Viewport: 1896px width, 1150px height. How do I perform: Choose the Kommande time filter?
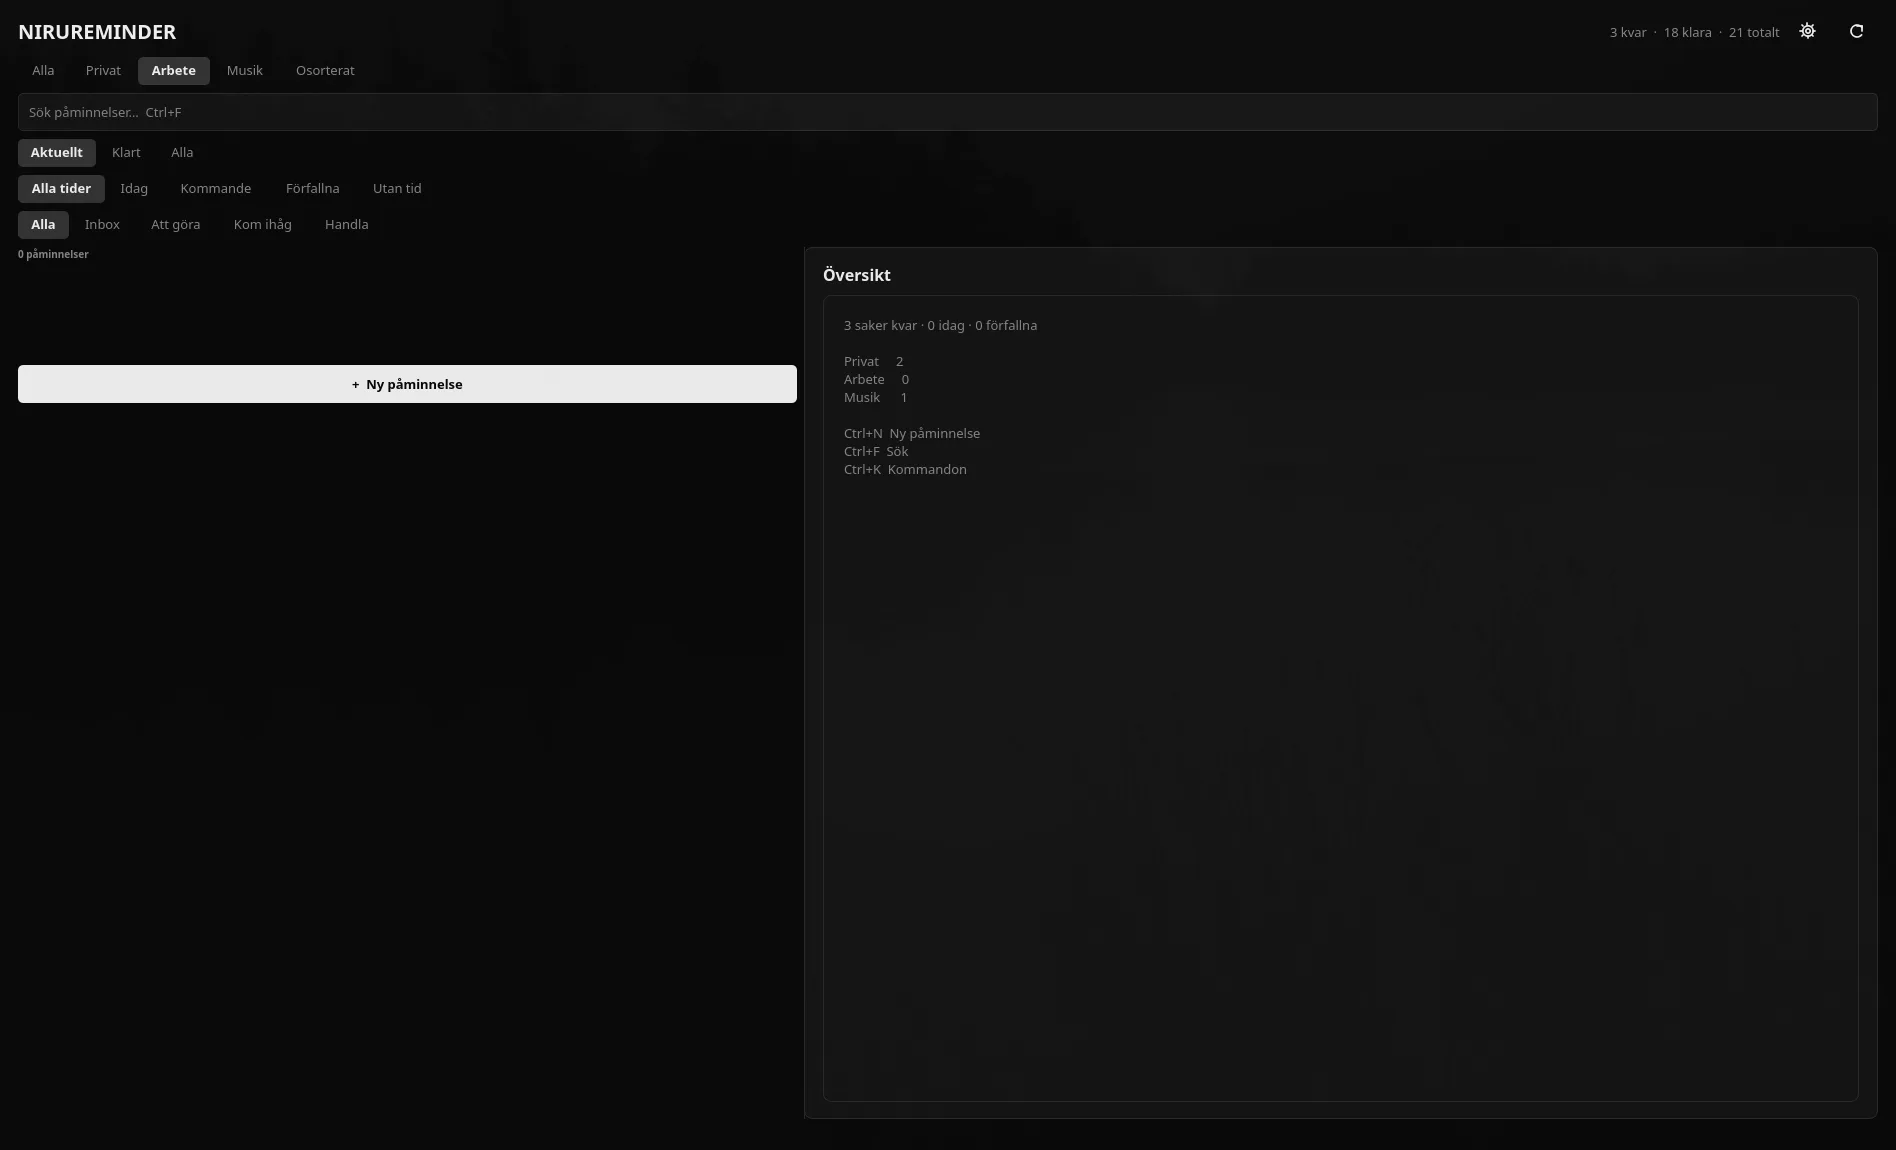point(216,189)
